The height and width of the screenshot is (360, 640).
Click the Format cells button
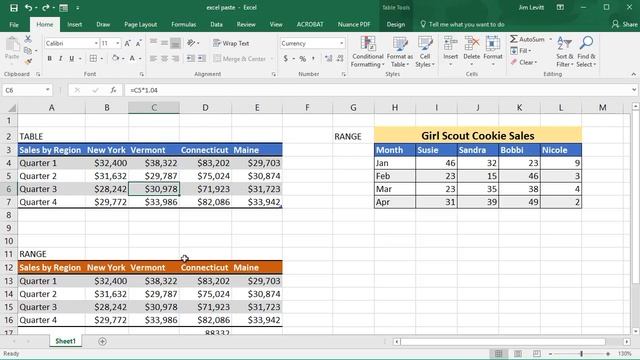(493, 52)
